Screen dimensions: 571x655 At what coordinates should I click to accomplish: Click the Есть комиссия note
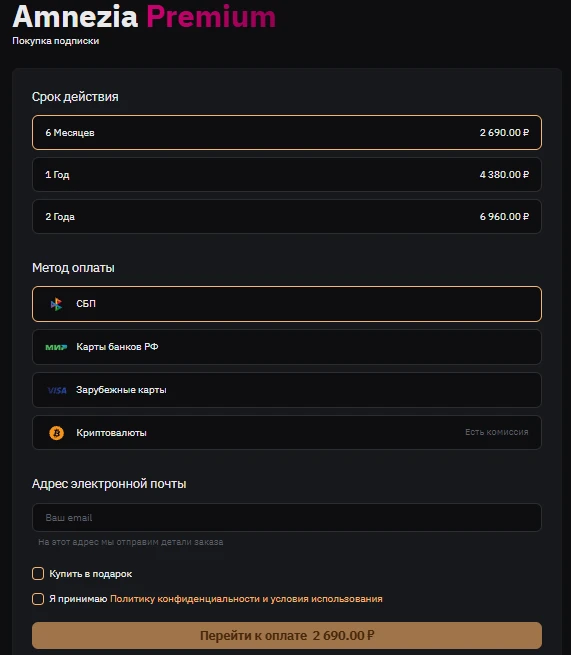click(497, 432)
